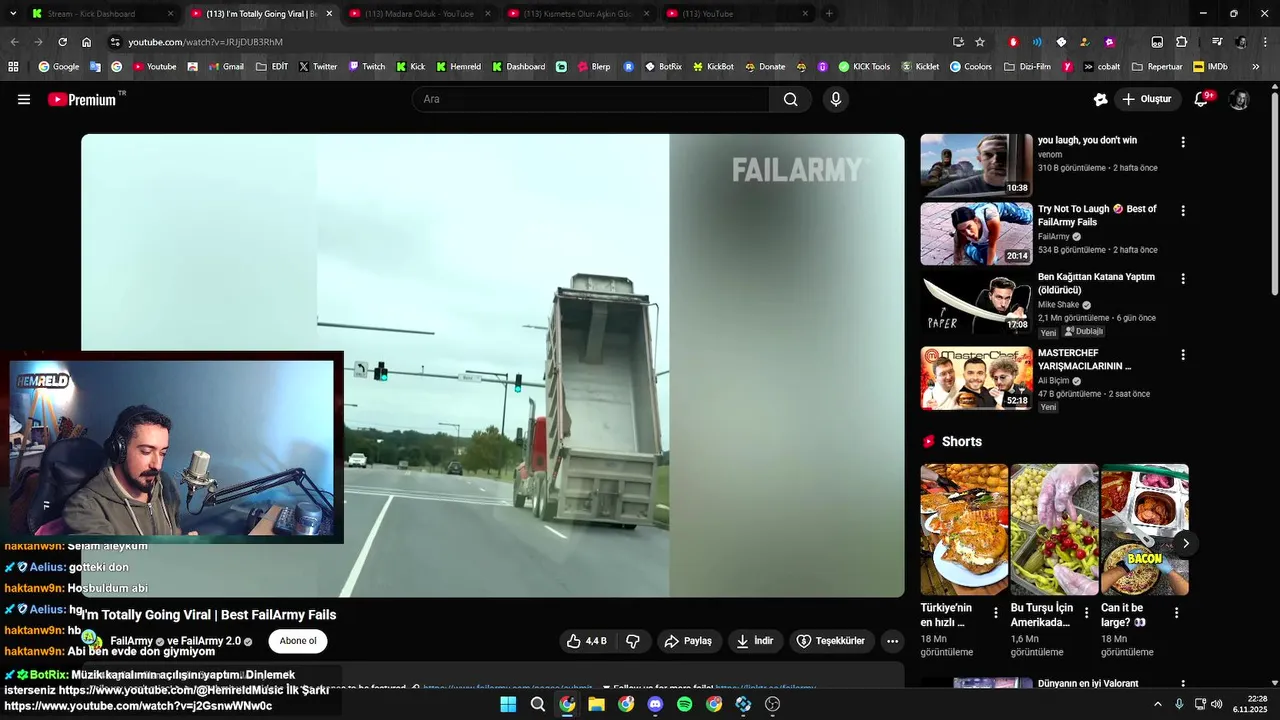Open Chrome home page button
Viewport: 1280px width, 720px height.
coord(87,42)
